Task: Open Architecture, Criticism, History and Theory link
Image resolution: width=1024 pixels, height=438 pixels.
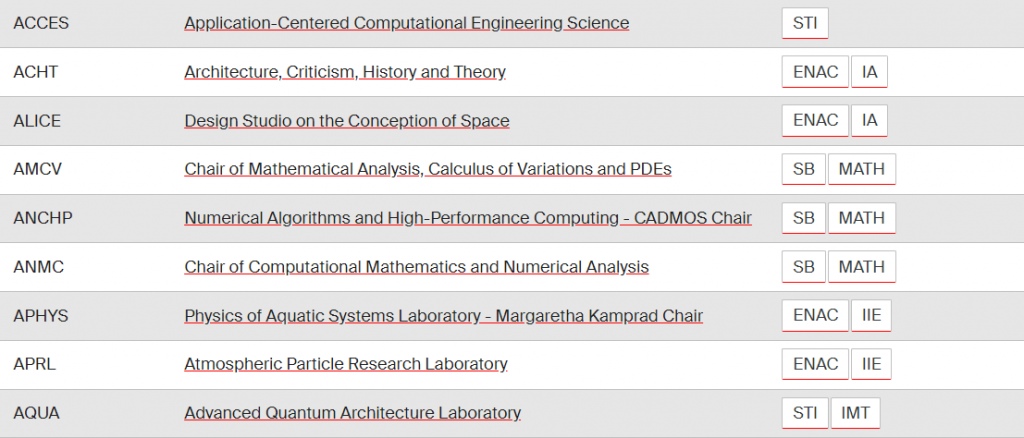Action: tap(345, 72)
